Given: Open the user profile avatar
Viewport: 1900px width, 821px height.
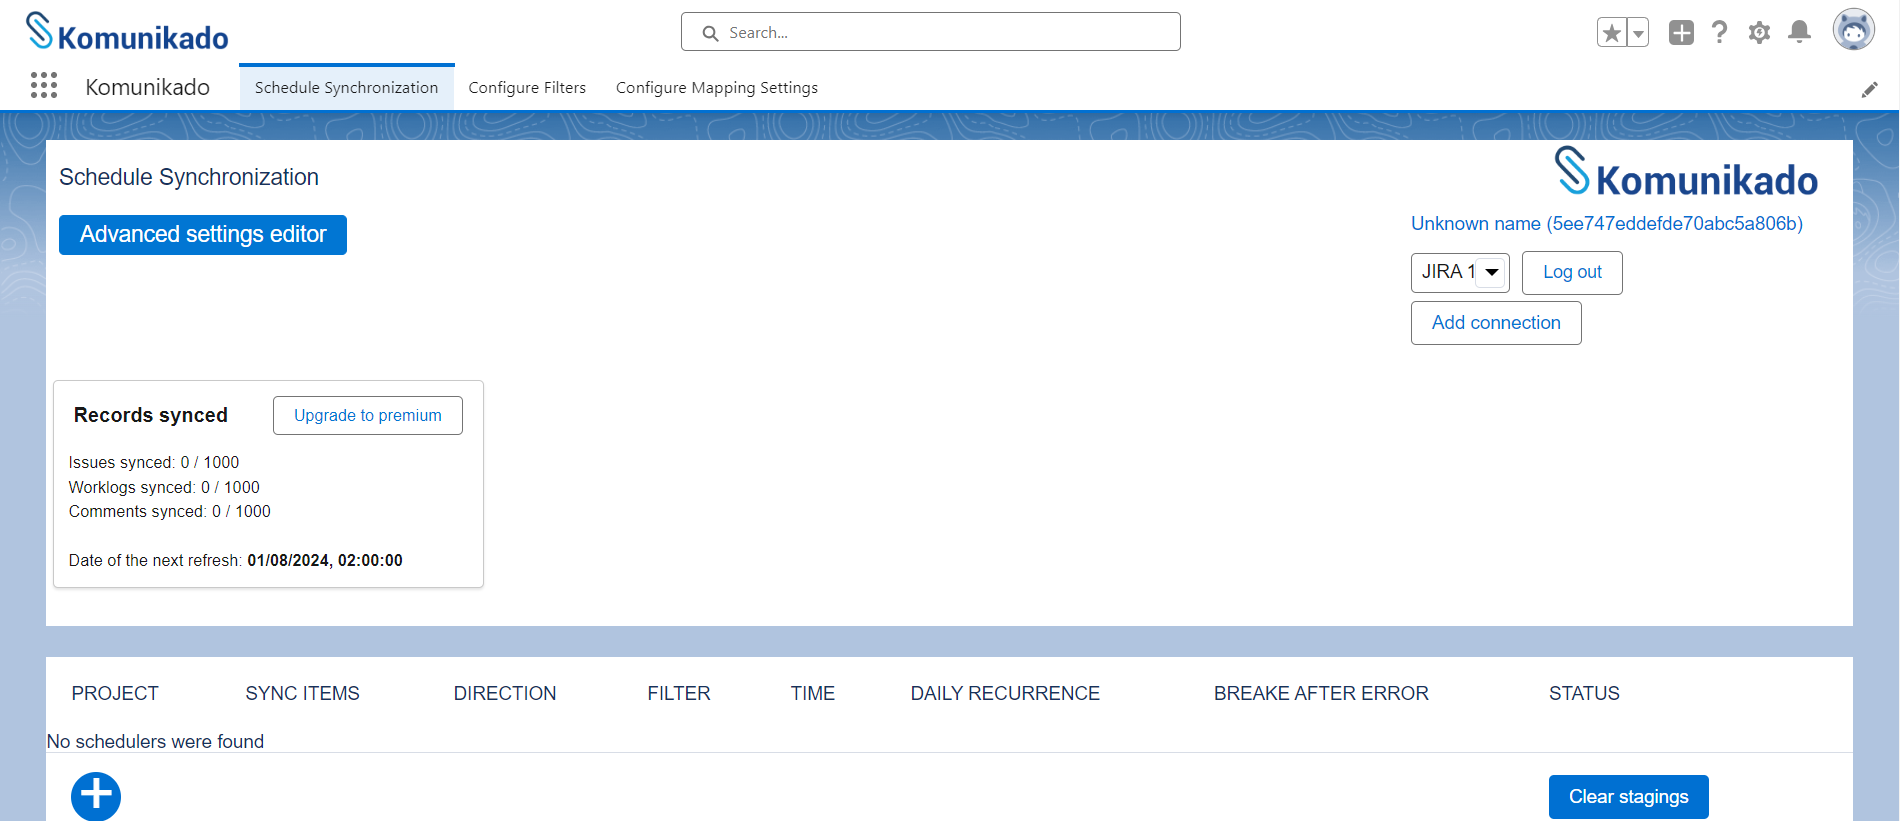Looking at the screenshot, I should (x=1853, y=30).
